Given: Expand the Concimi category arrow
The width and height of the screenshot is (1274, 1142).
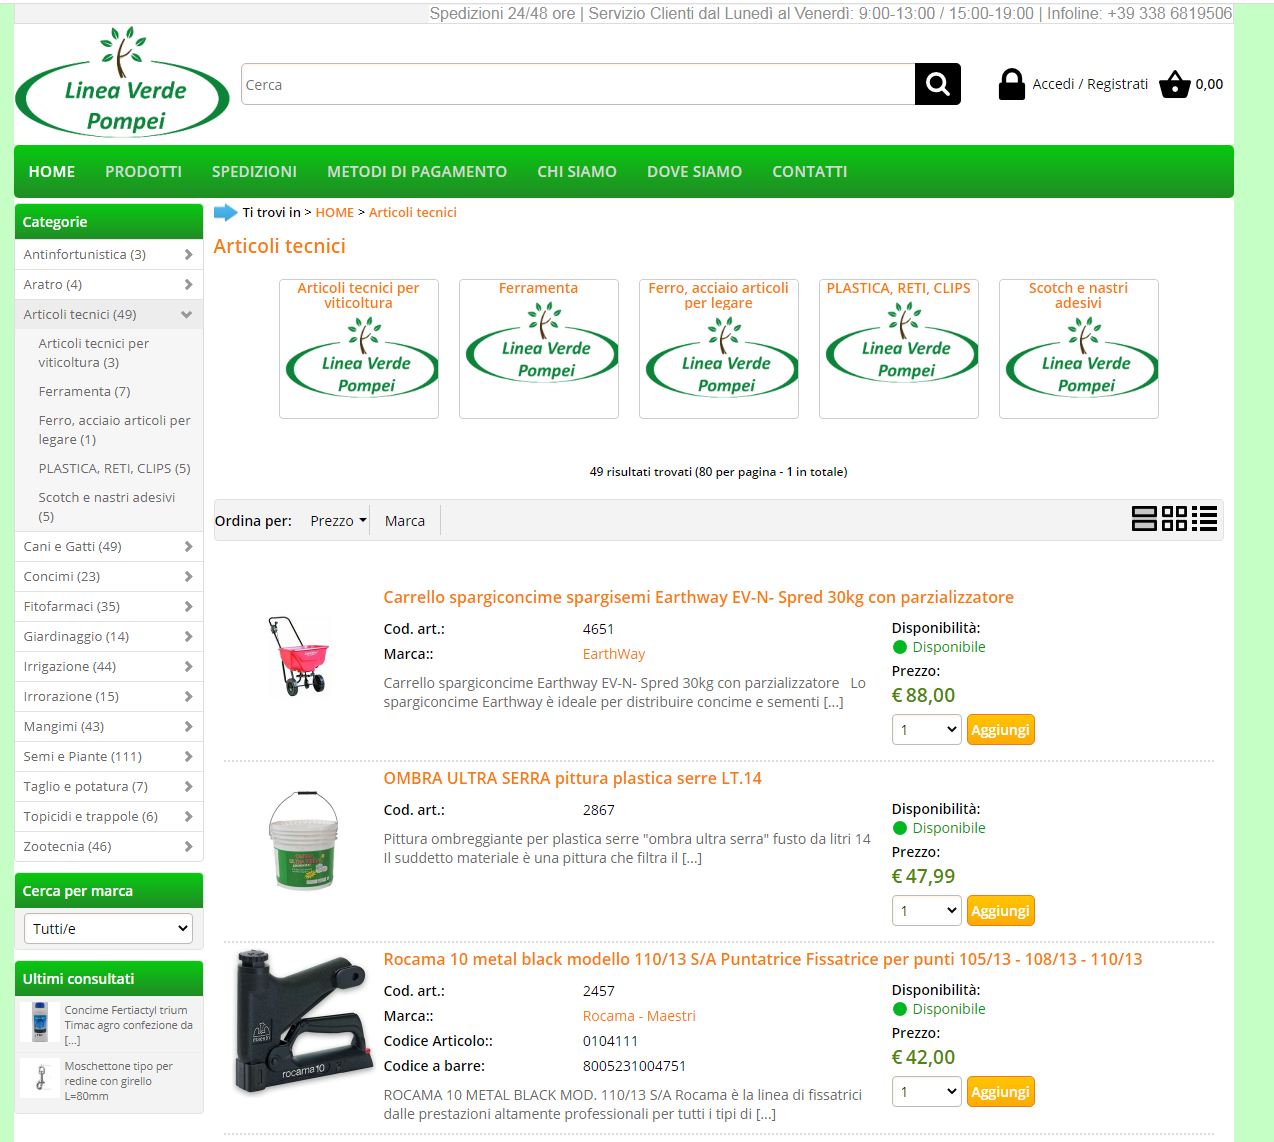Looking at the screenshot, I should tap(188, 577).
